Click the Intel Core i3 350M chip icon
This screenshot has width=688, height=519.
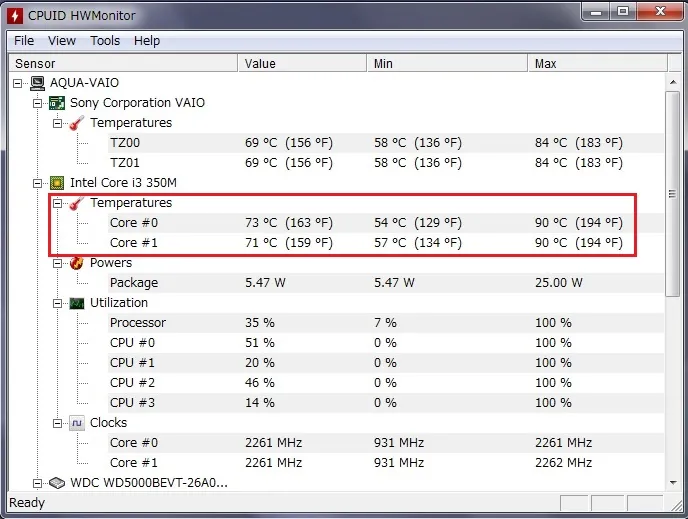point(58,183)
